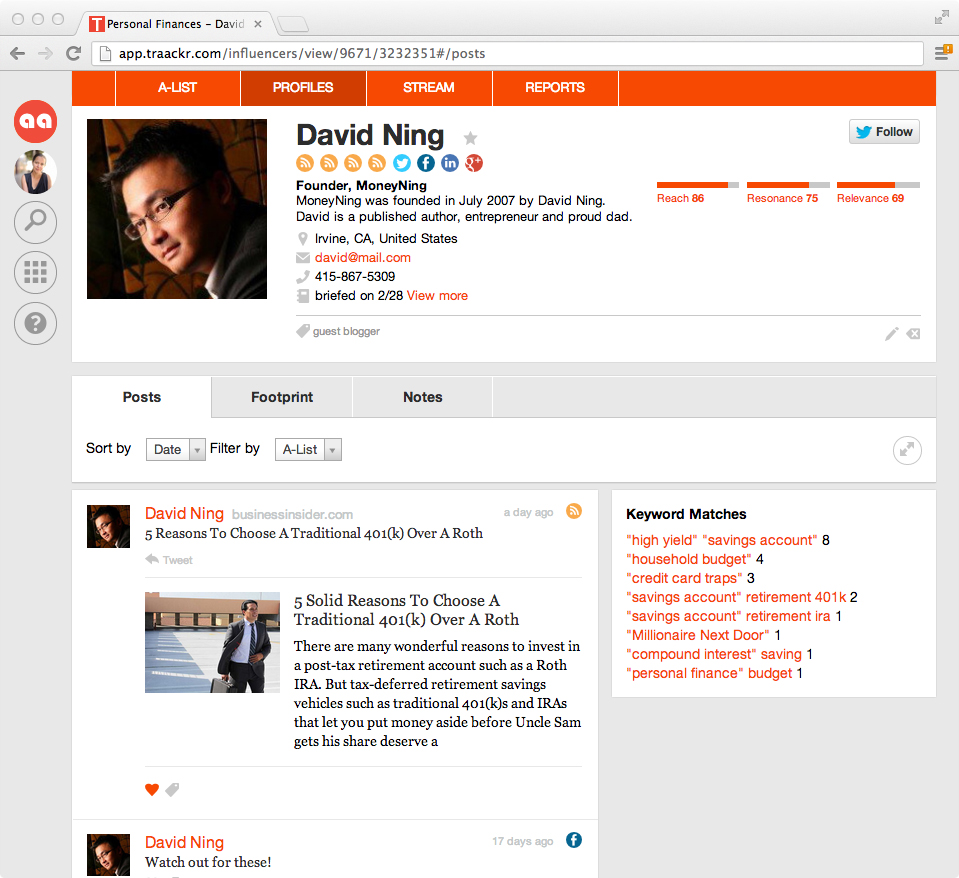The height and width of the screenshot is (878, 959).
Task: Click first post's small author avatar
Action: (x=108, y=526)
